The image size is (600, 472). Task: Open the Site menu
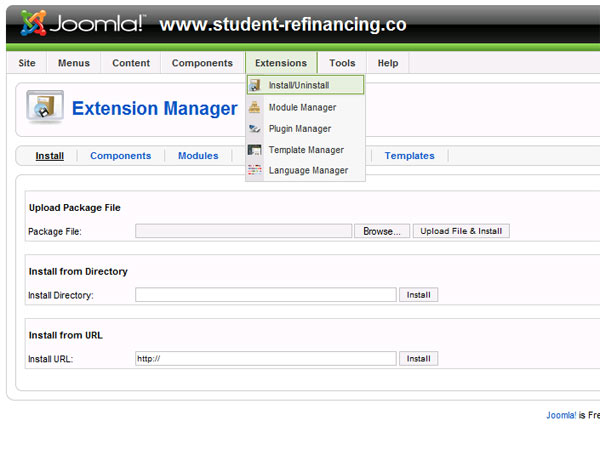(x=27, y=63)
